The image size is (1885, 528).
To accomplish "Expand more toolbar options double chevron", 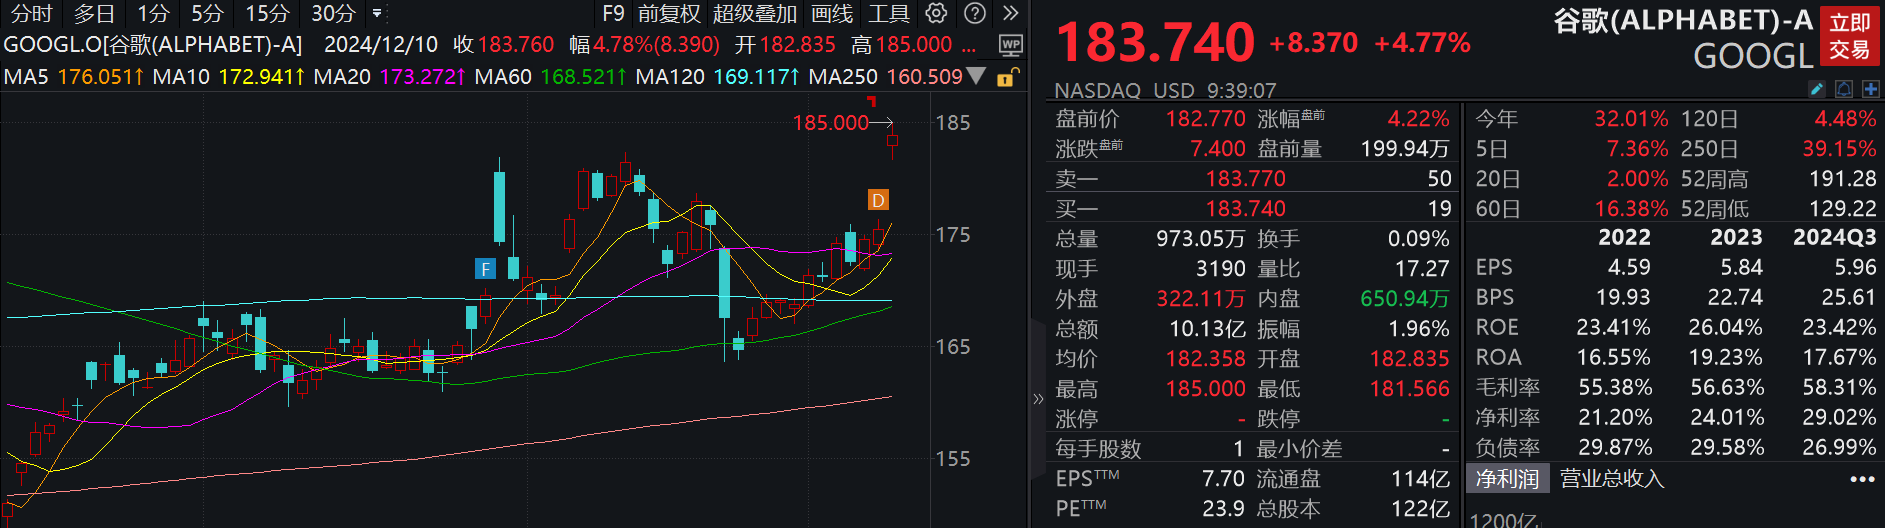I will tap(1011, 13).
